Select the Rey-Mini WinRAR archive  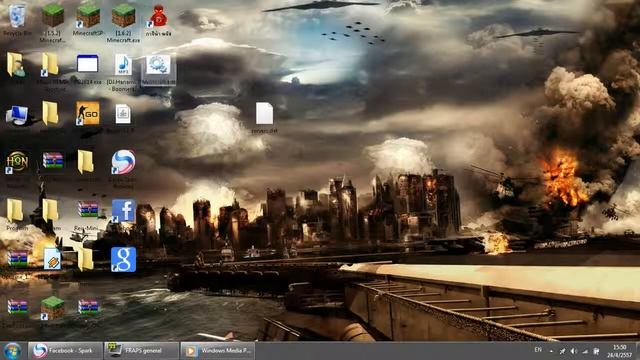point(88,209)
